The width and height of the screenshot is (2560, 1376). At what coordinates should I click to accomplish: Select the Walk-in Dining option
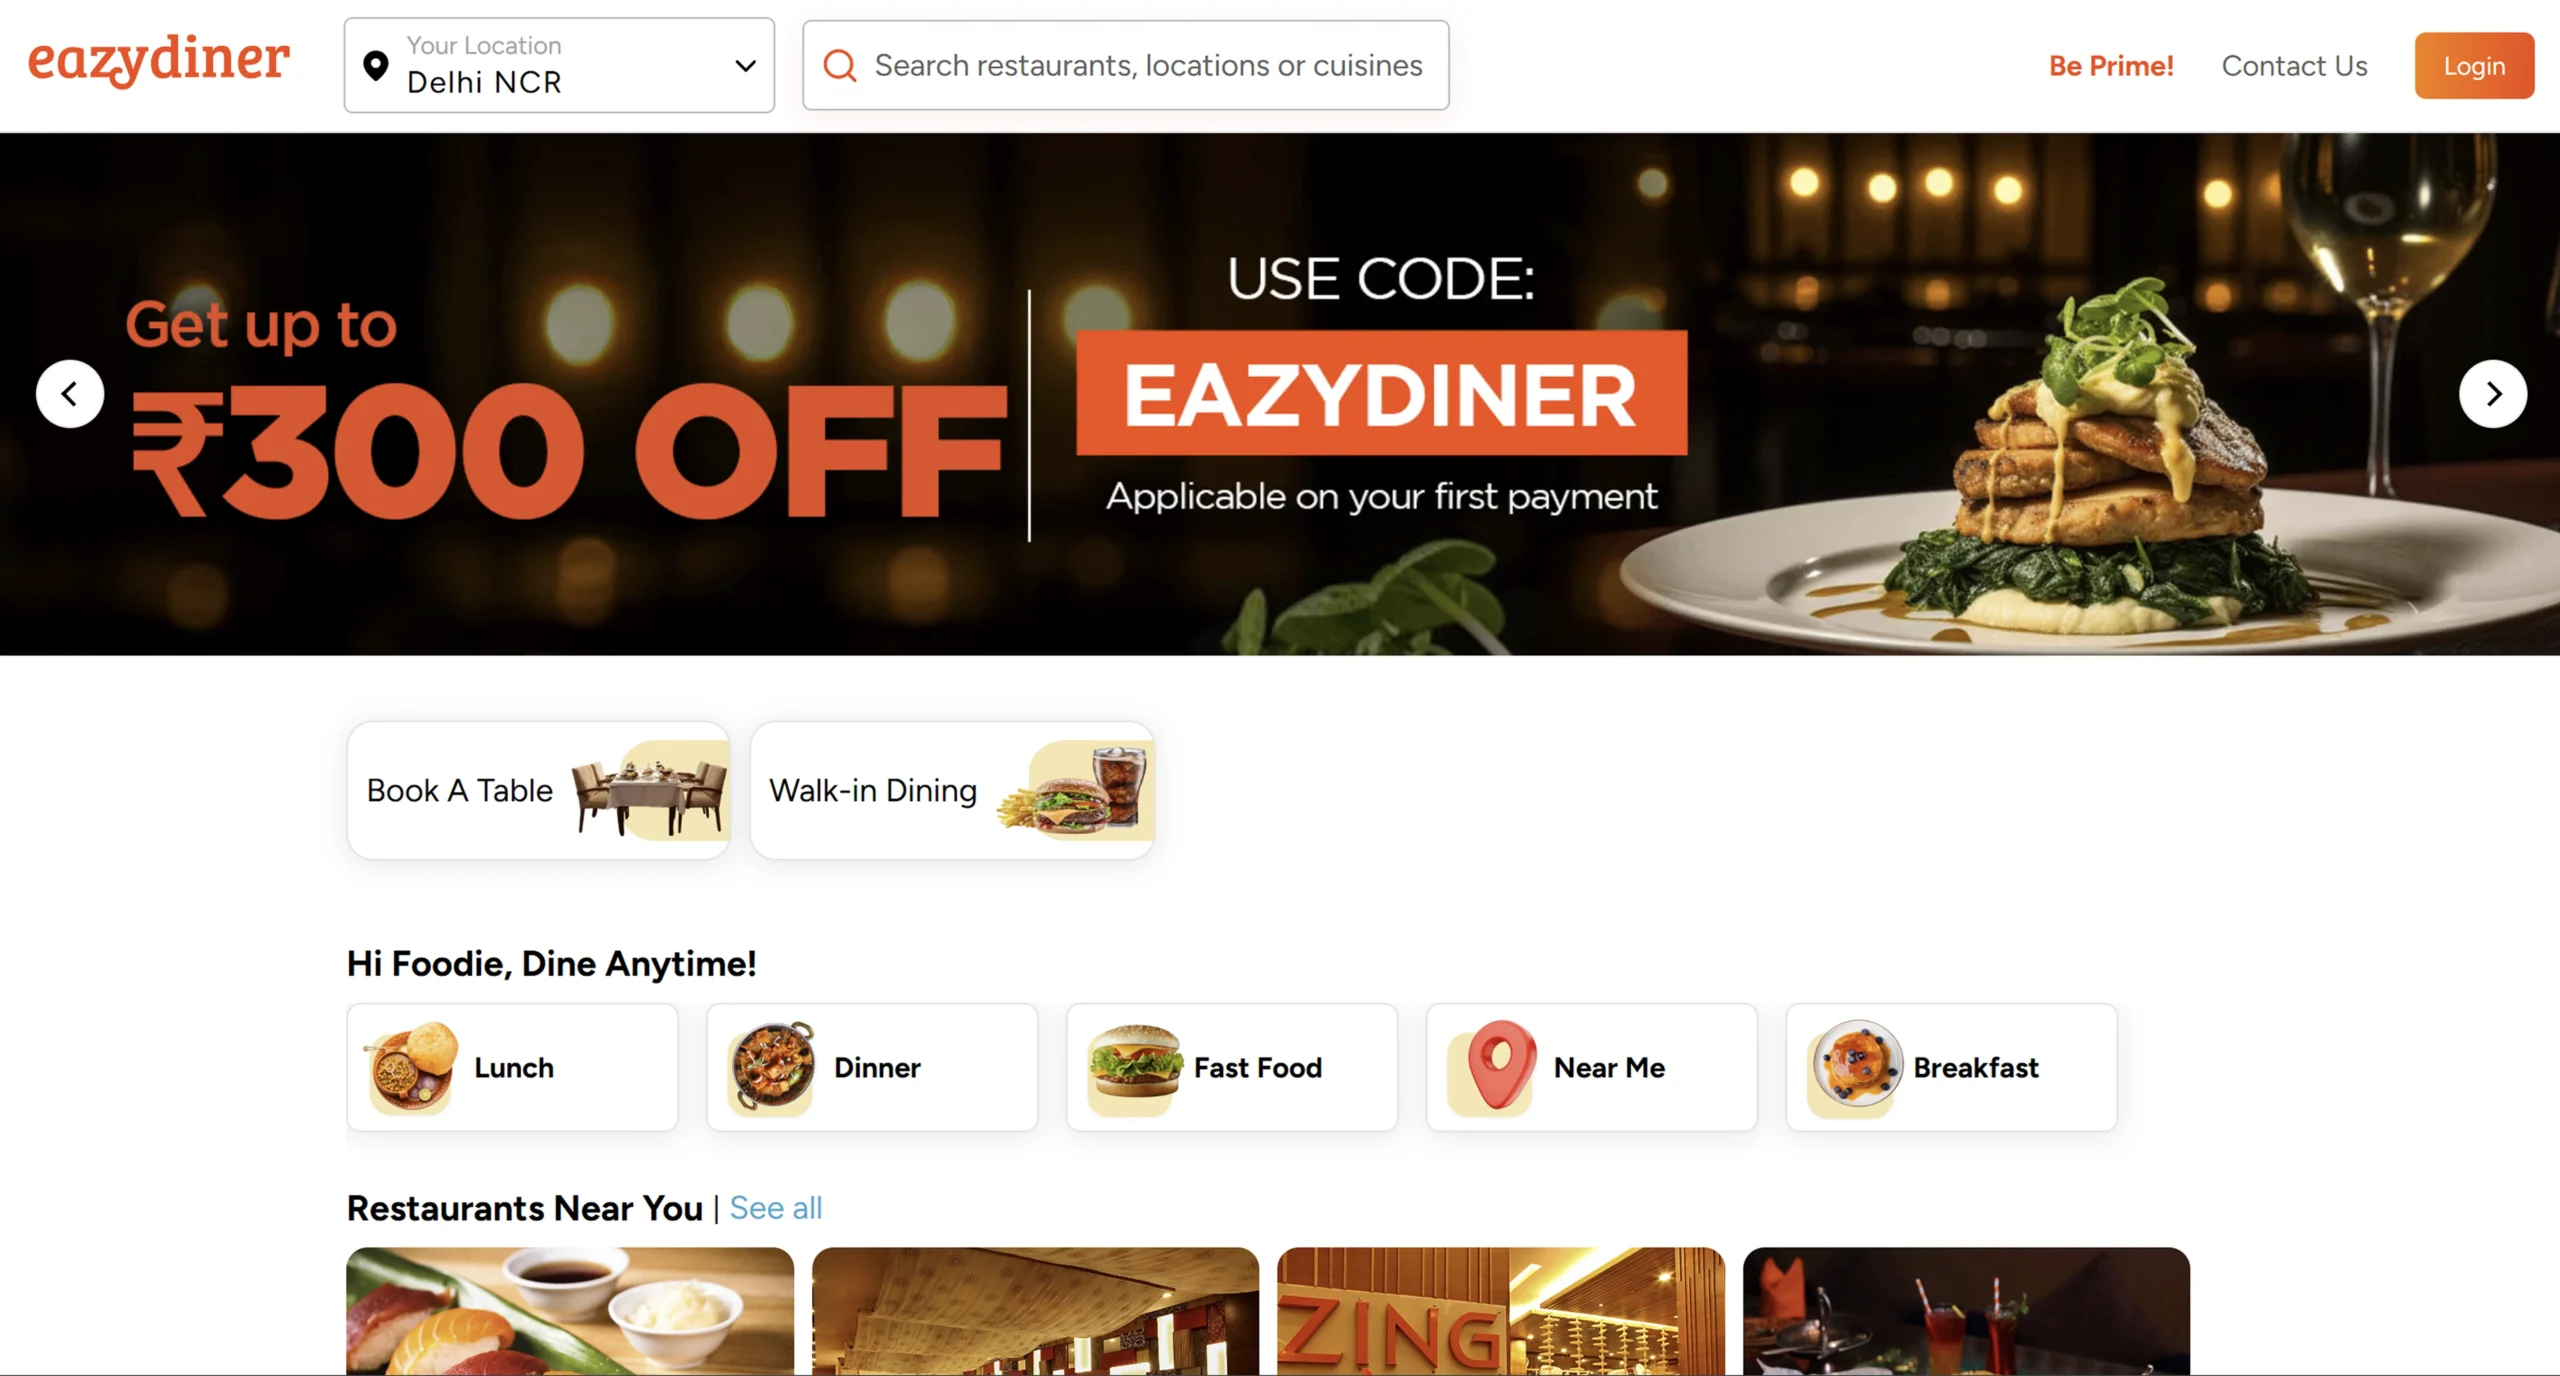(x=953, y=790)
